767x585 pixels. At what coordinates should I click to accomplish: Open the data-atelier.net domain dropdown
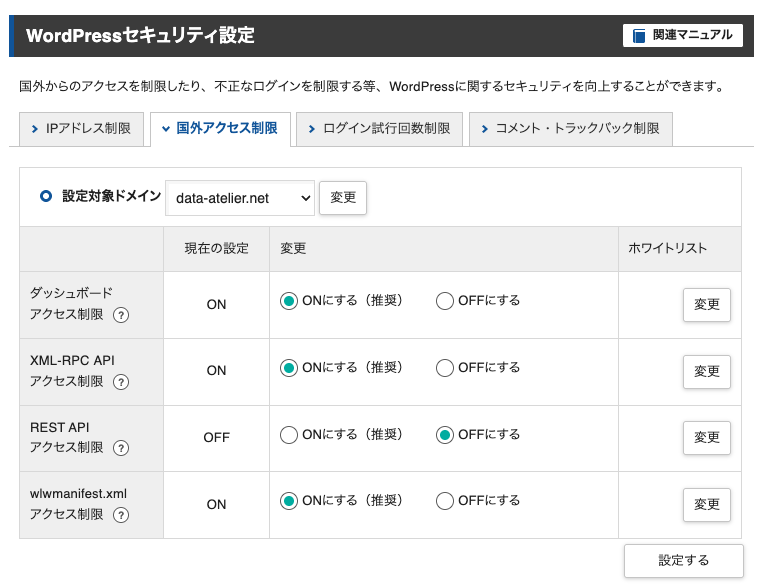click(x=240, y=198)
